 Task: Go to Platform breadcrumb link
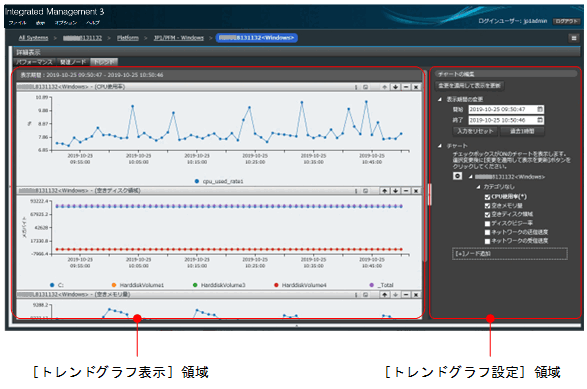coord(128,38)
